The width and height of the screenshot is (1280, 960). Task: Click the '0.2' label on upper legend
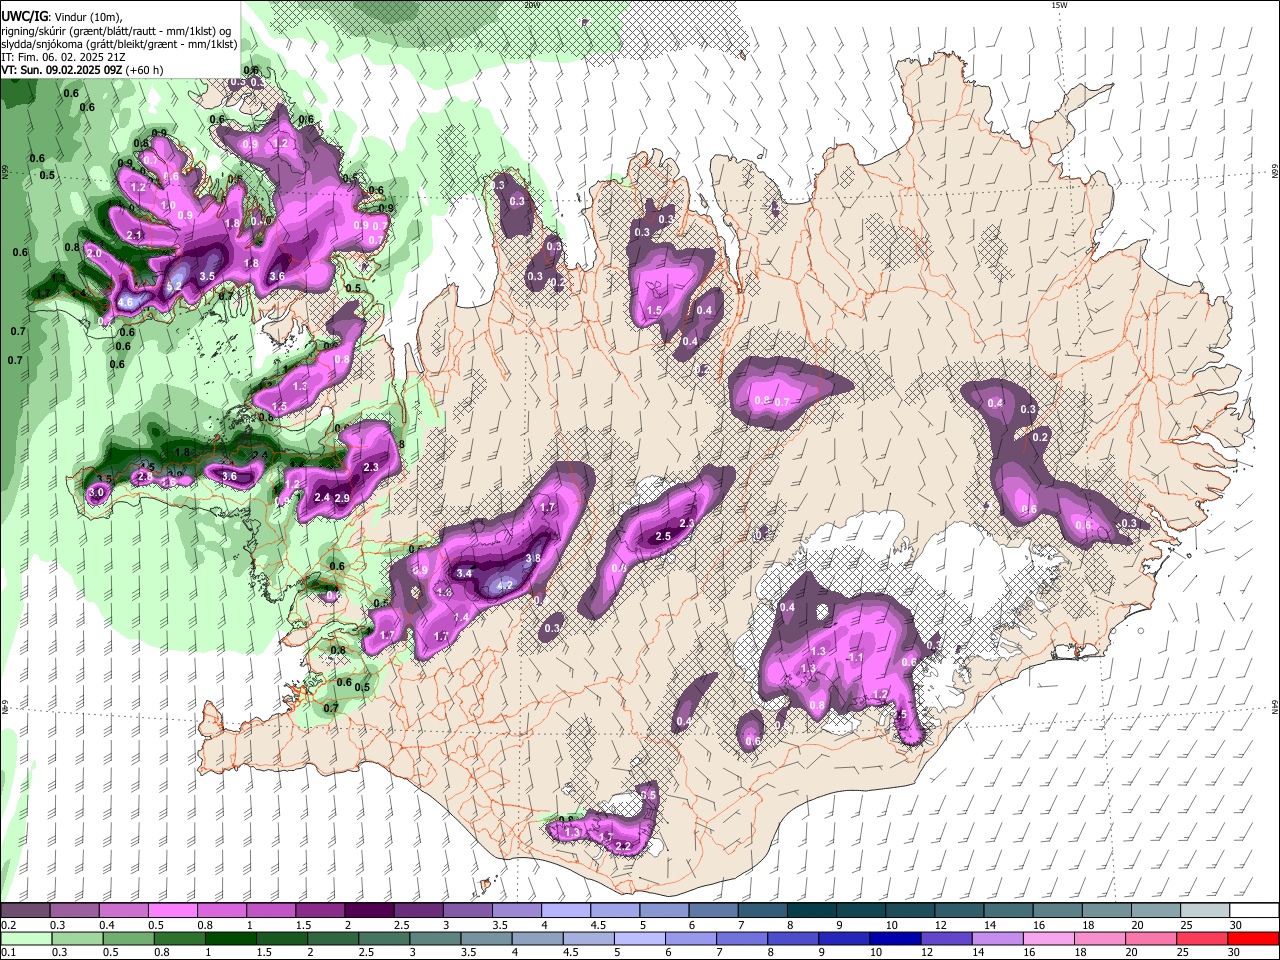click(8, 925)
